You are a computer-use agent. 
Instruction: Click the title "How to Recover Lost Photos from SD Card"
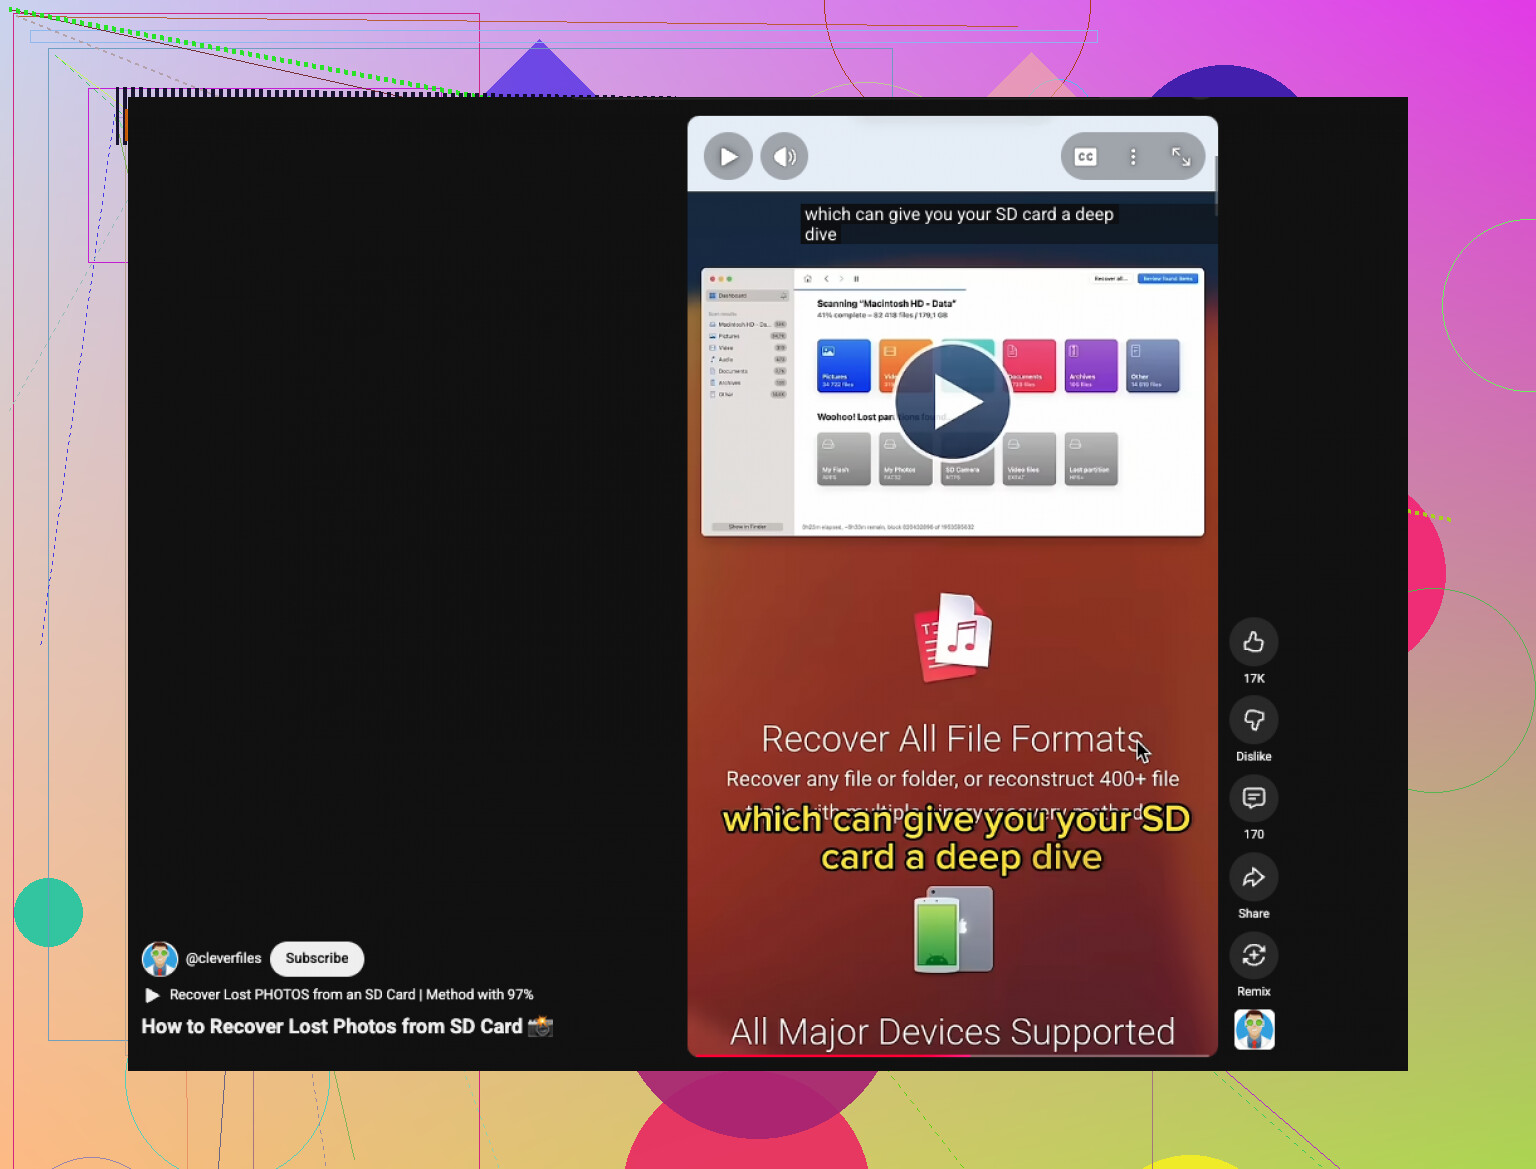[x=347, y=1026]
